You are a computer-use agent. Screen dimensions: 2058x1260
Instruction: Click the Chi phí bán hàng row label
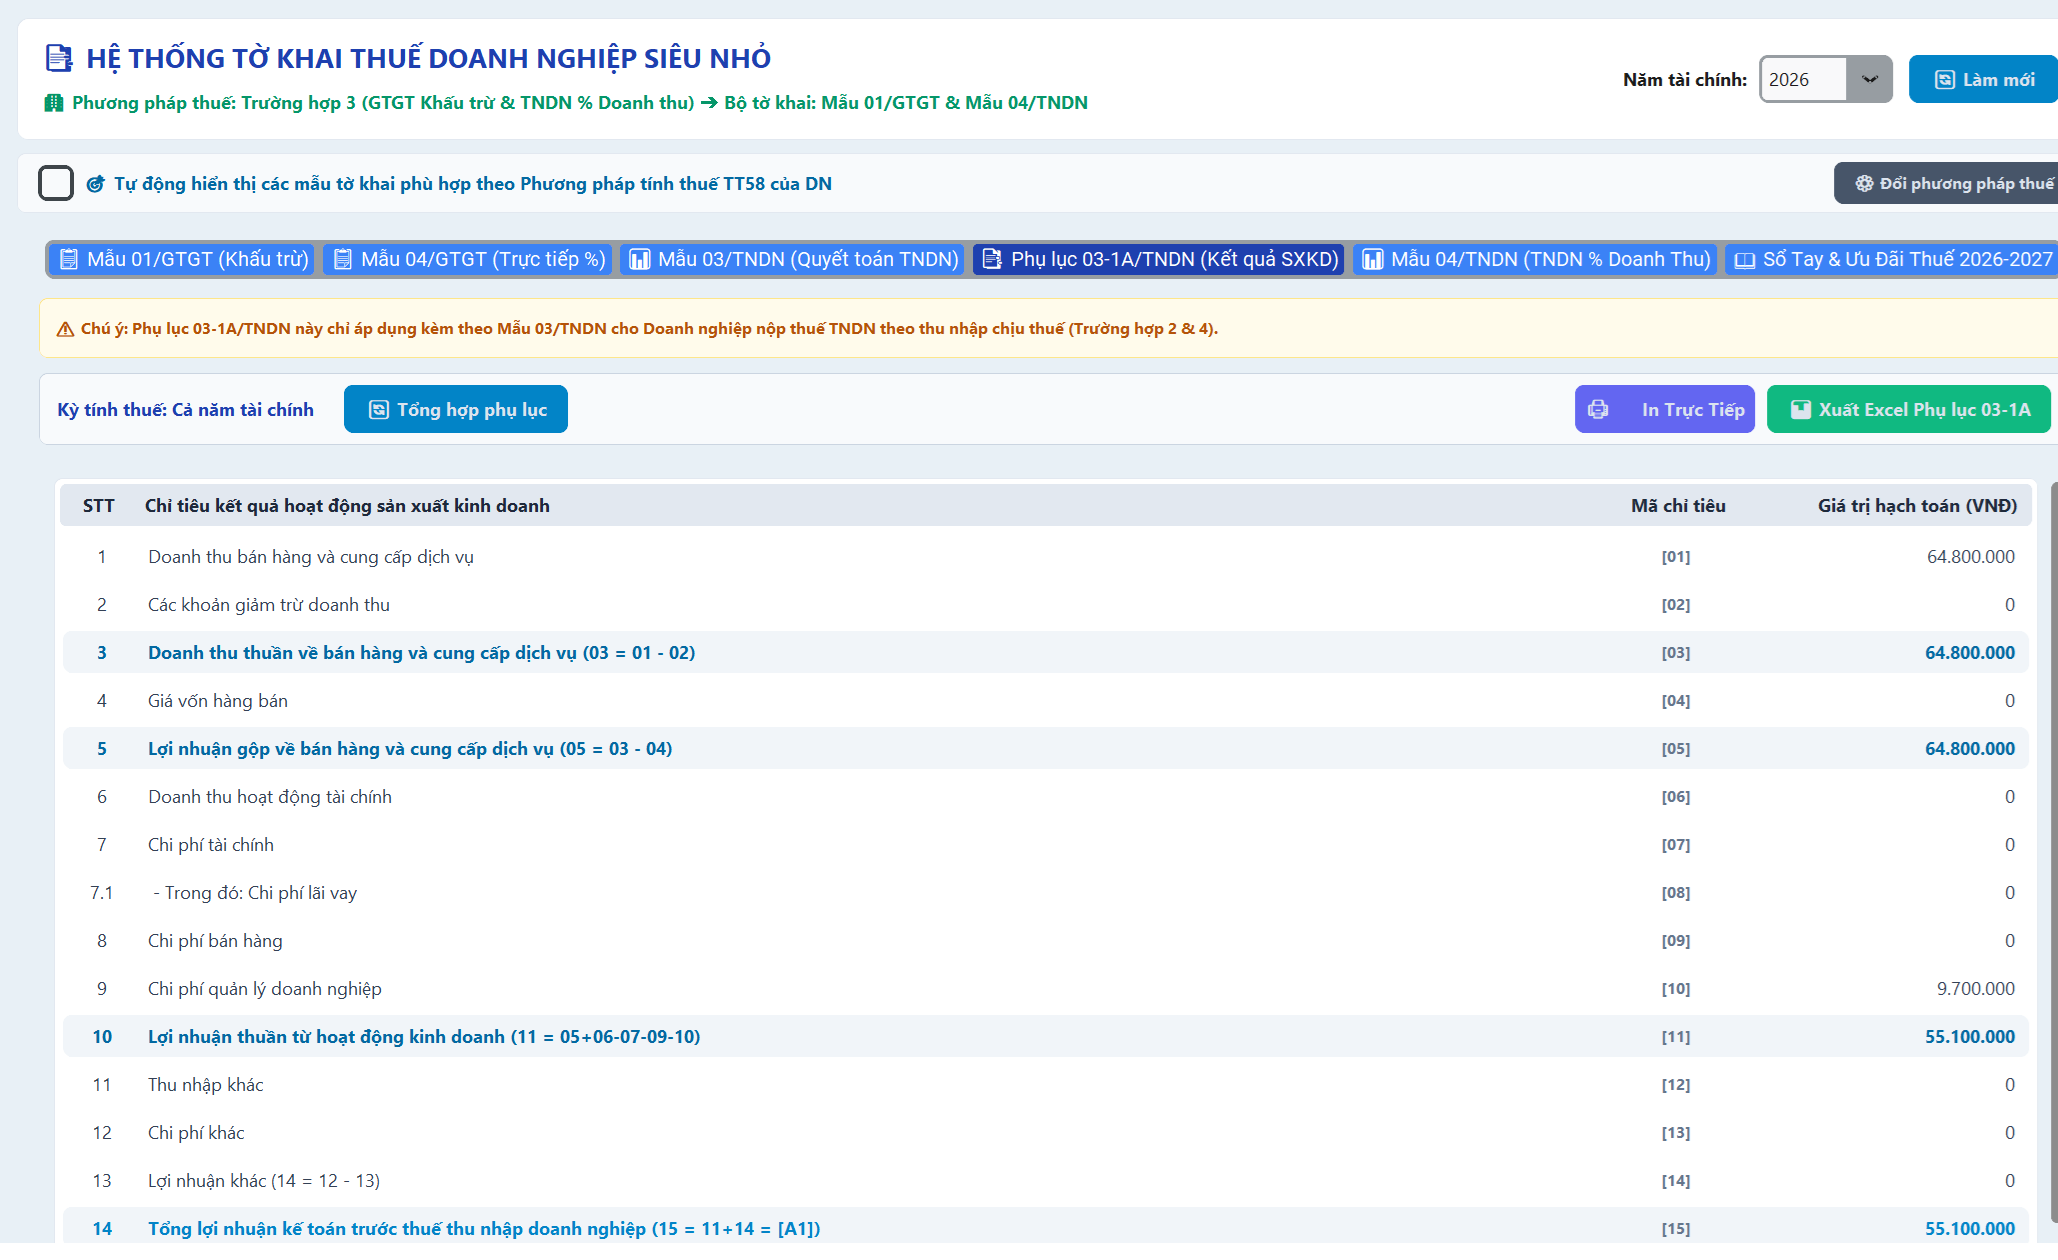tap(215, 941)
